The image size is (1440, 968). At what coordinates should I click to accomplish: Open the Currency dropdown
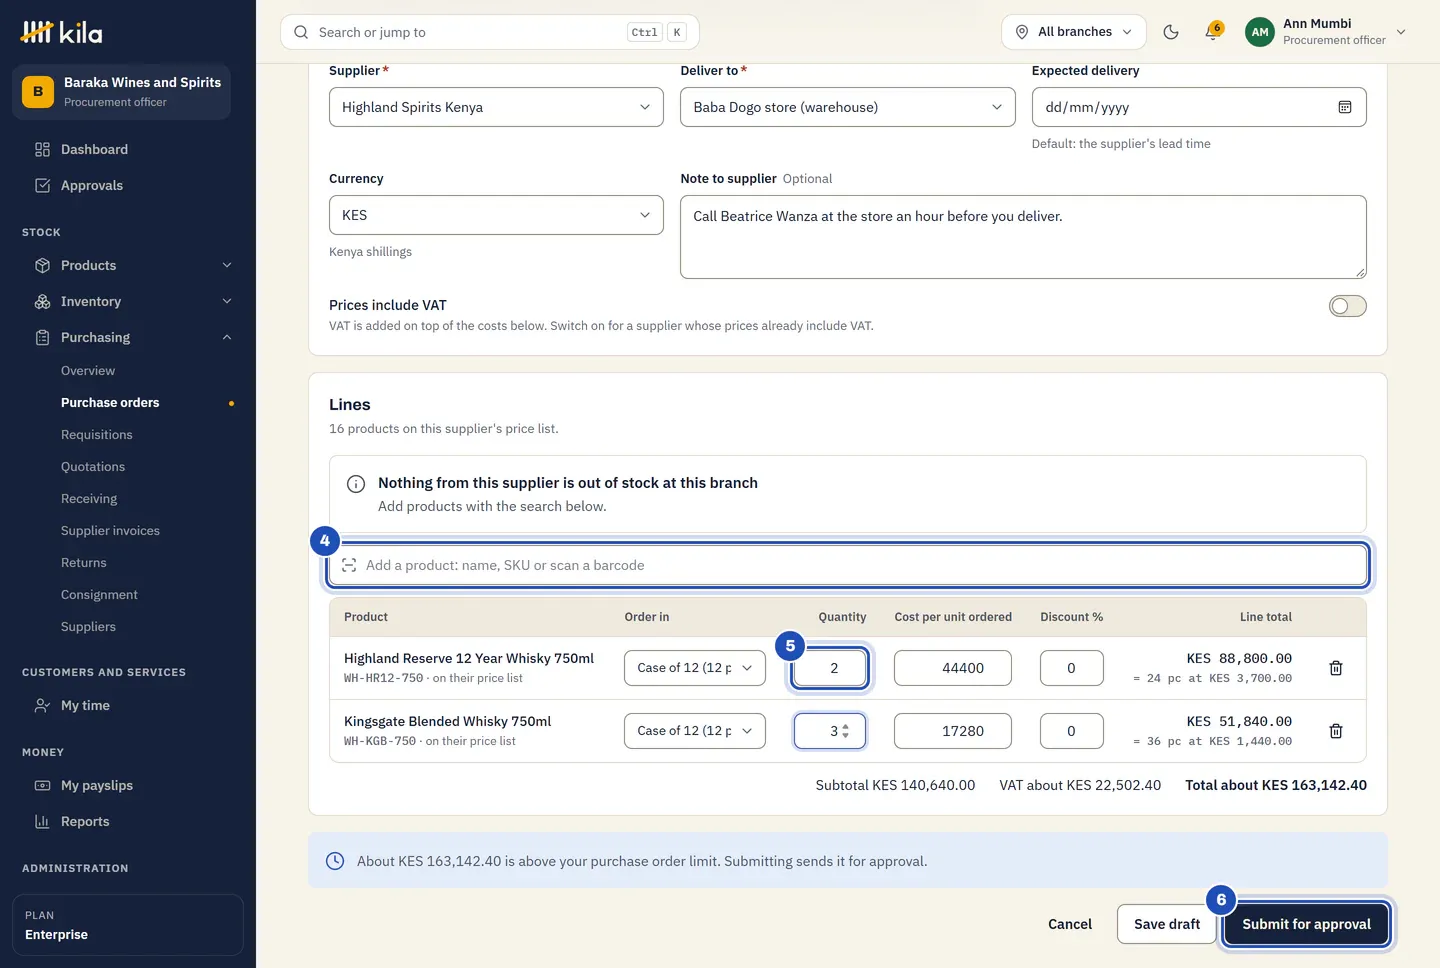(x=496, y=215)
